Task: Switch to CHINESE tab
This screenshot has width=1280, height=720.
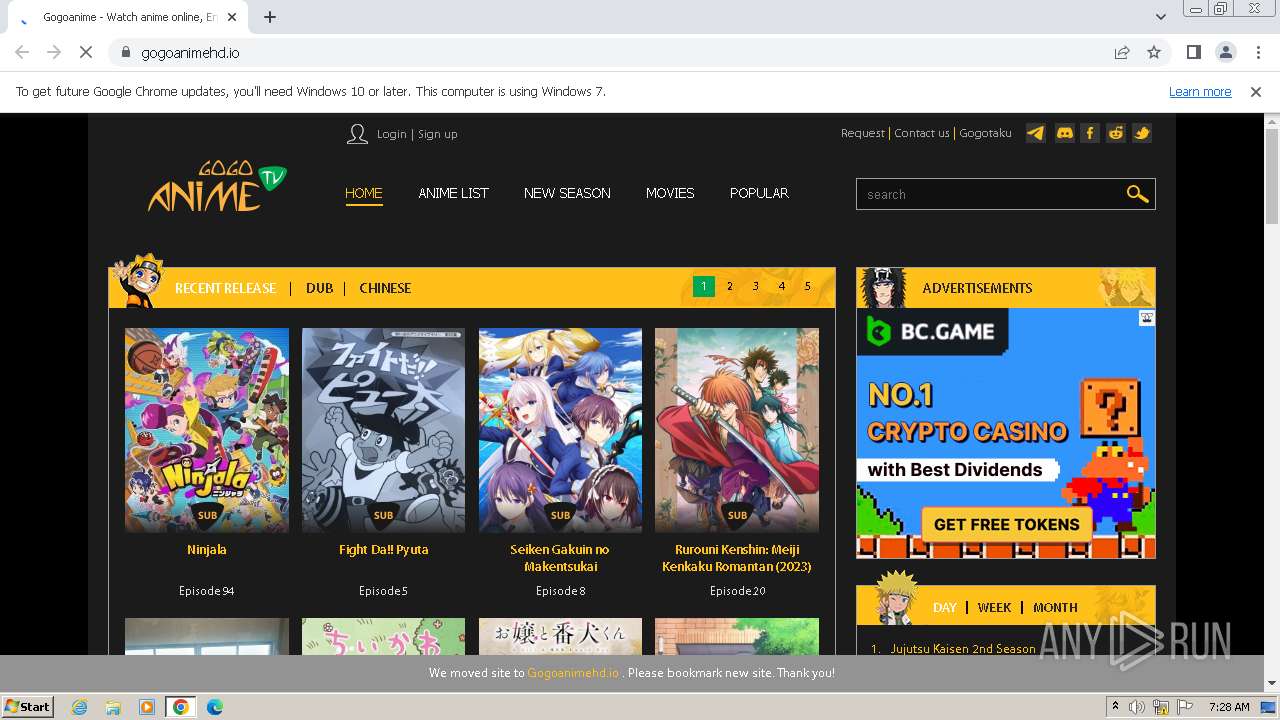Action: (x=385, y=288)
